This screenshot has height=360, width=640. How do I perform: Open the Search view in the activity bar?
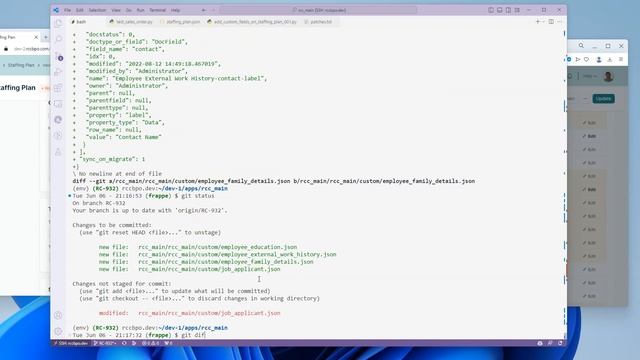point(58,40)
